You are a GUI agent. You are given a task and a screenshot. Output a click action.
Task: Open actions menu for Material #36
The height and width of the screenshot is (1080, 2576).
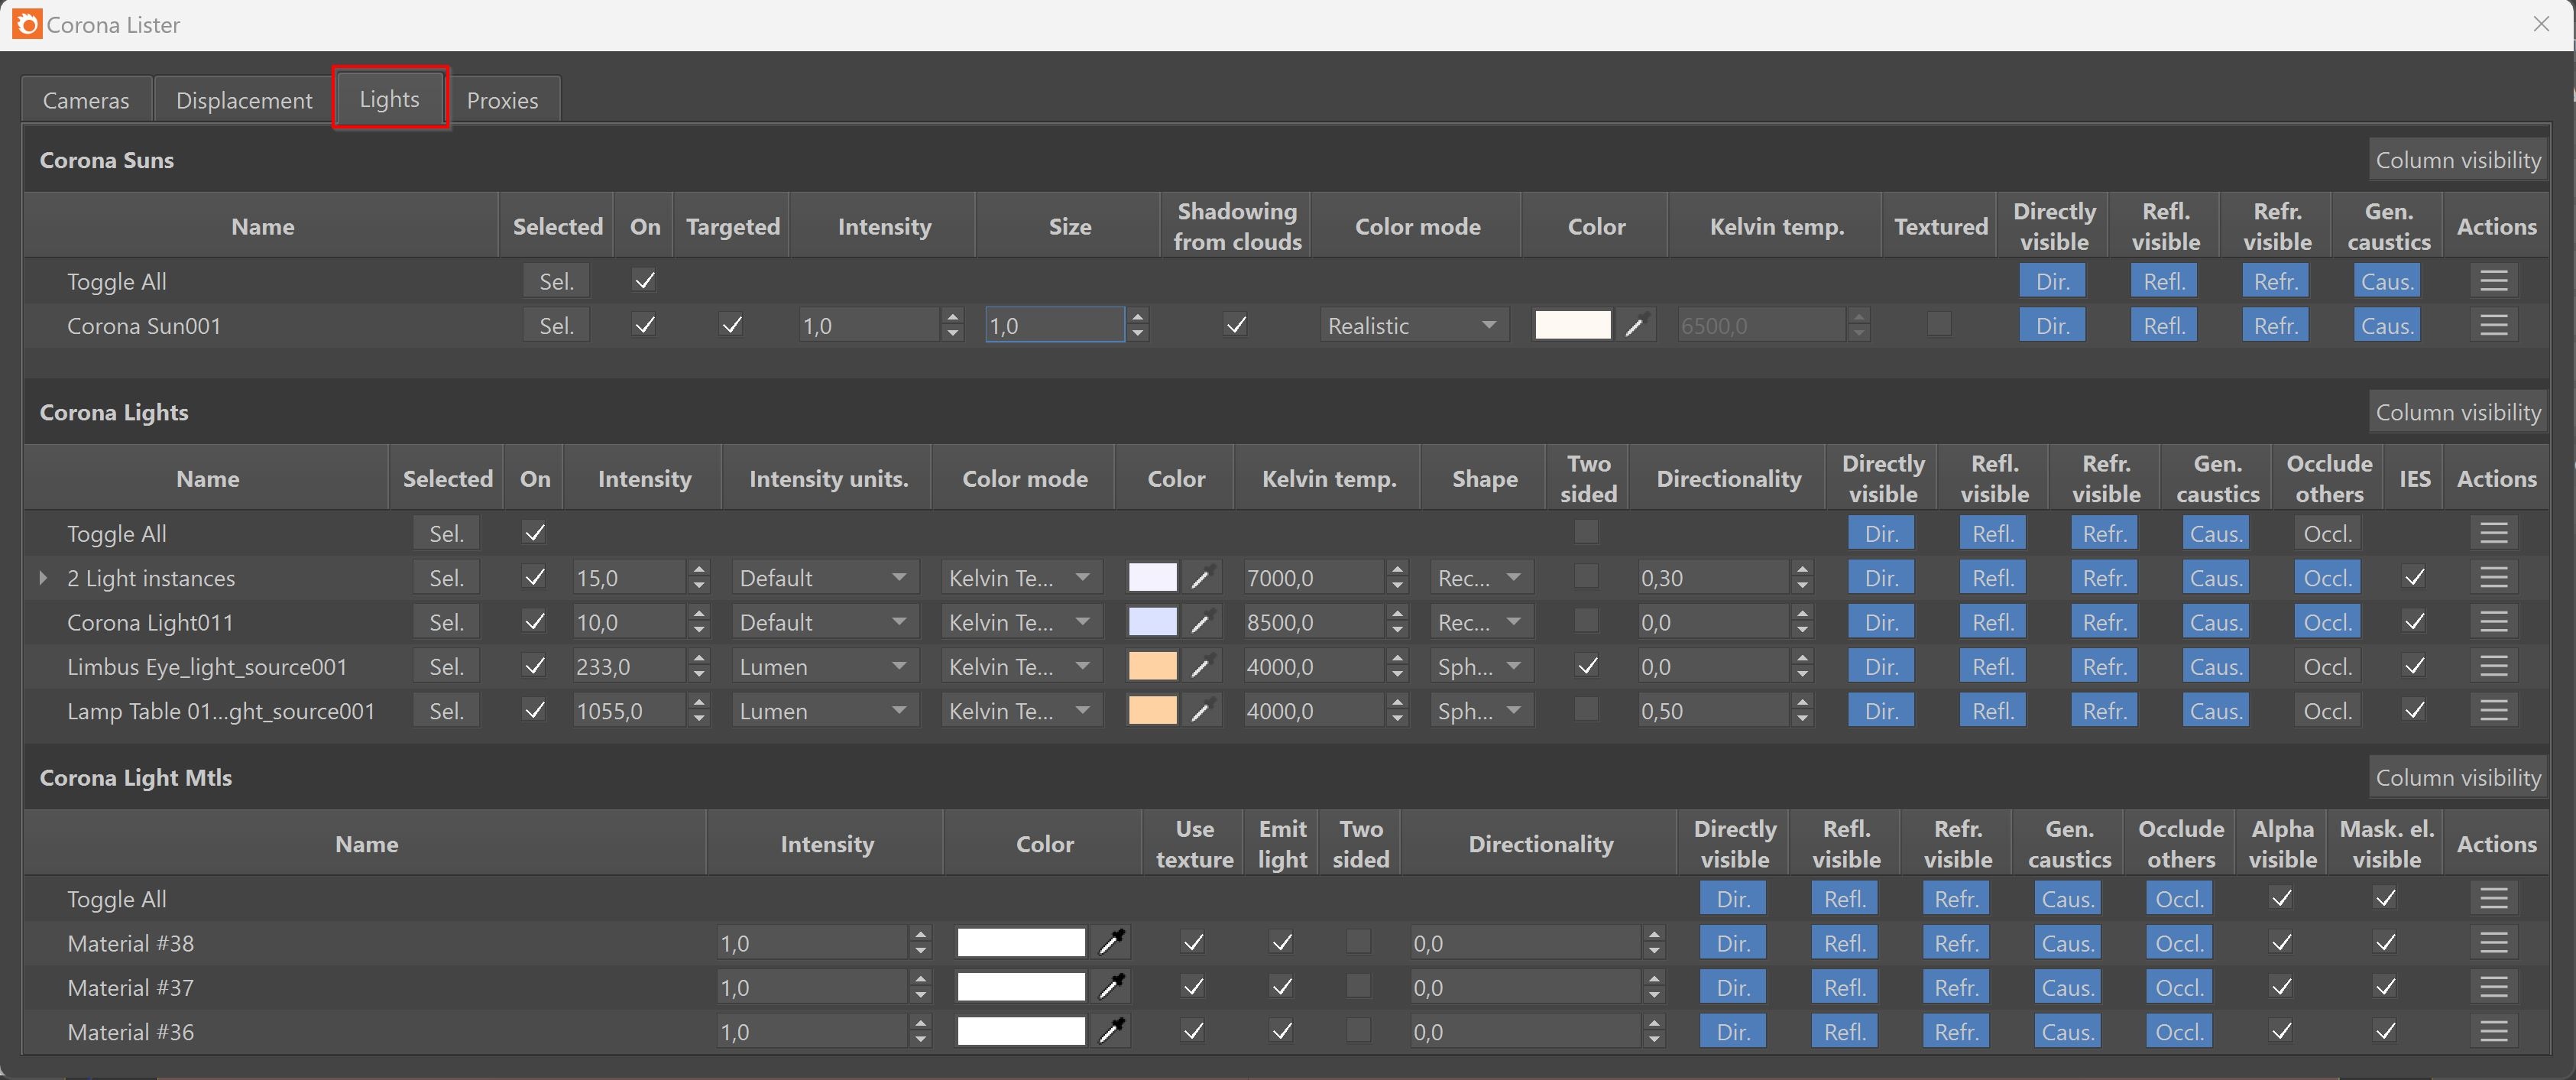[x=2493, y=1031]
